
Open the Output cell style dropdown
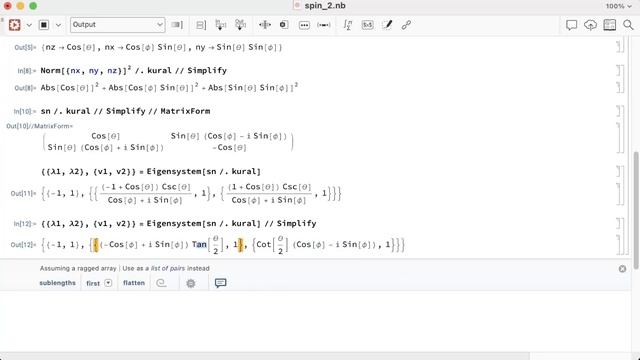coord(118,24)
